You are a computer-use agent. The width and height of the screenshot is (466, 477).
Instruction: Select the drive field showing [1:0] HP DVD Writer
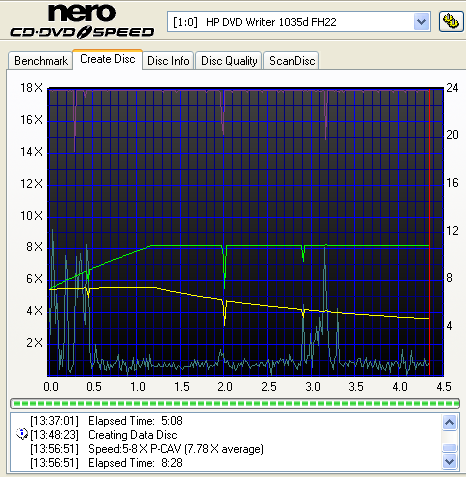pyautogui.click(x=299, y=22)
